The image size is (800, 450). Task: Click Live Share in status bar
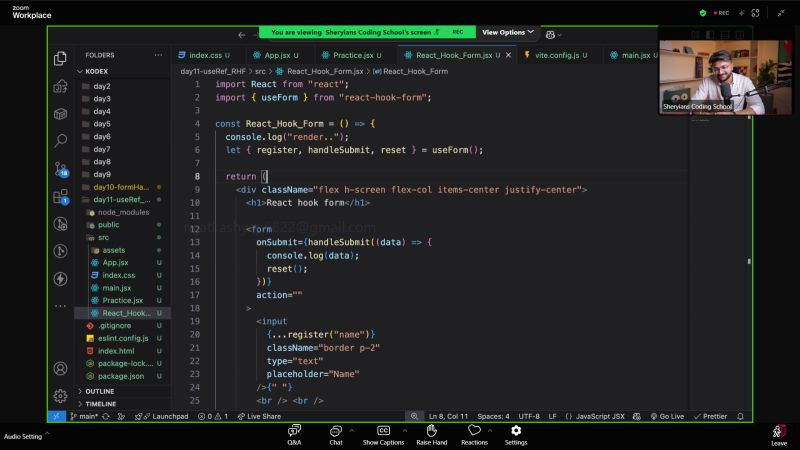coord(259,416)
